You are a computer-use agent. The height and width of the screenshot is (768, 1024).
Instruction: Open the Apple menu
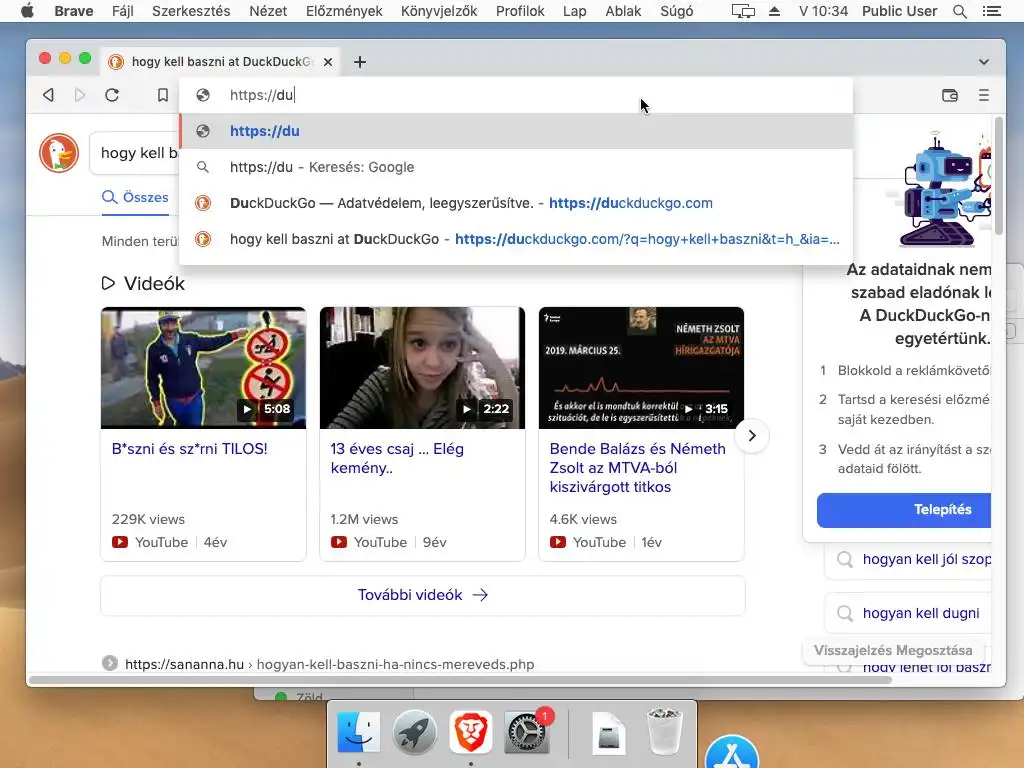point(27,11)
